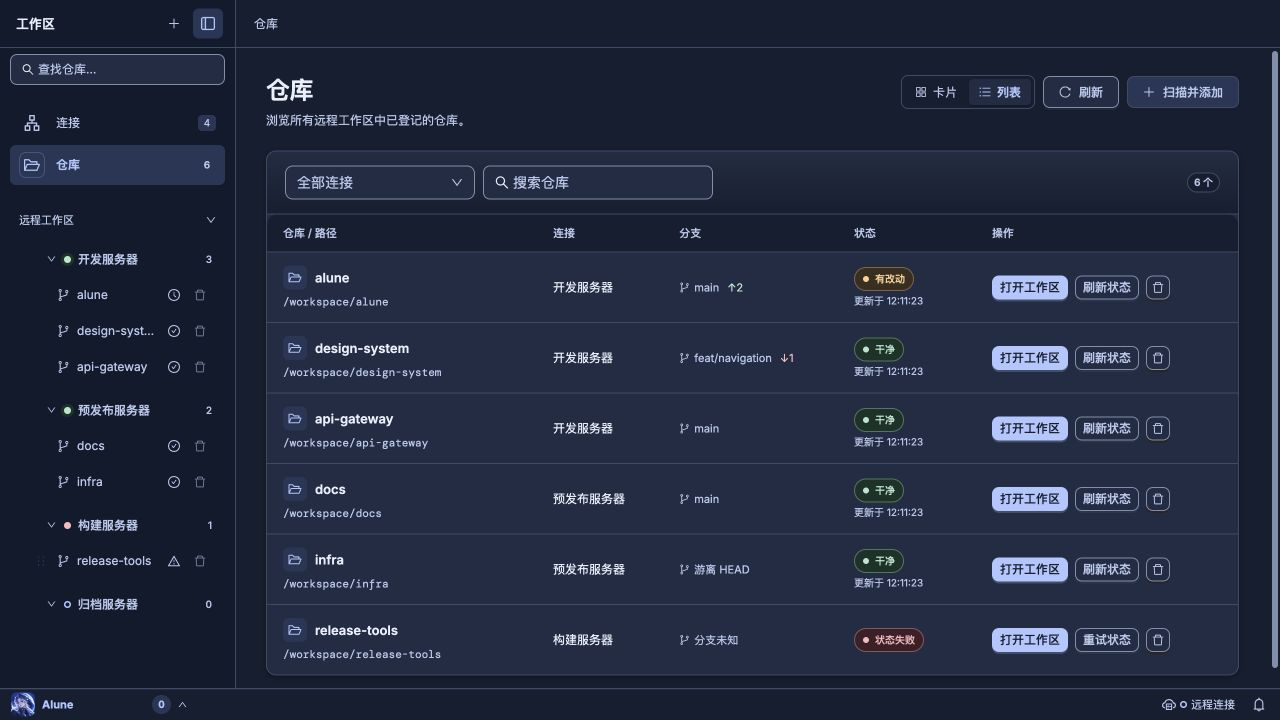The height and width of the screenshot is (720, 1280).
Task: Click the 刷新 button
Action: [x=1080, y=92]
